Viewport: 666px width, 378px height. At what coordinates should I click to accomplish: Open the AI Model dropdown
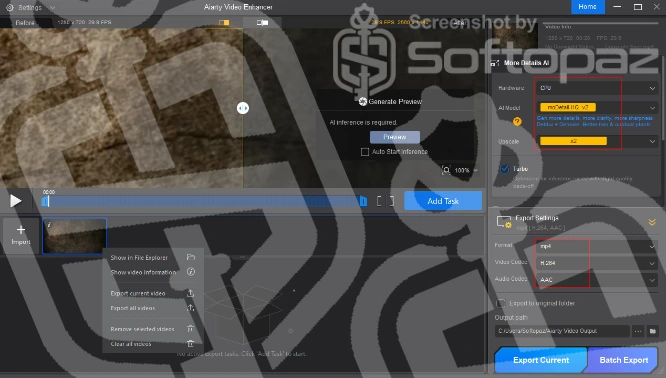coord(597,107)
